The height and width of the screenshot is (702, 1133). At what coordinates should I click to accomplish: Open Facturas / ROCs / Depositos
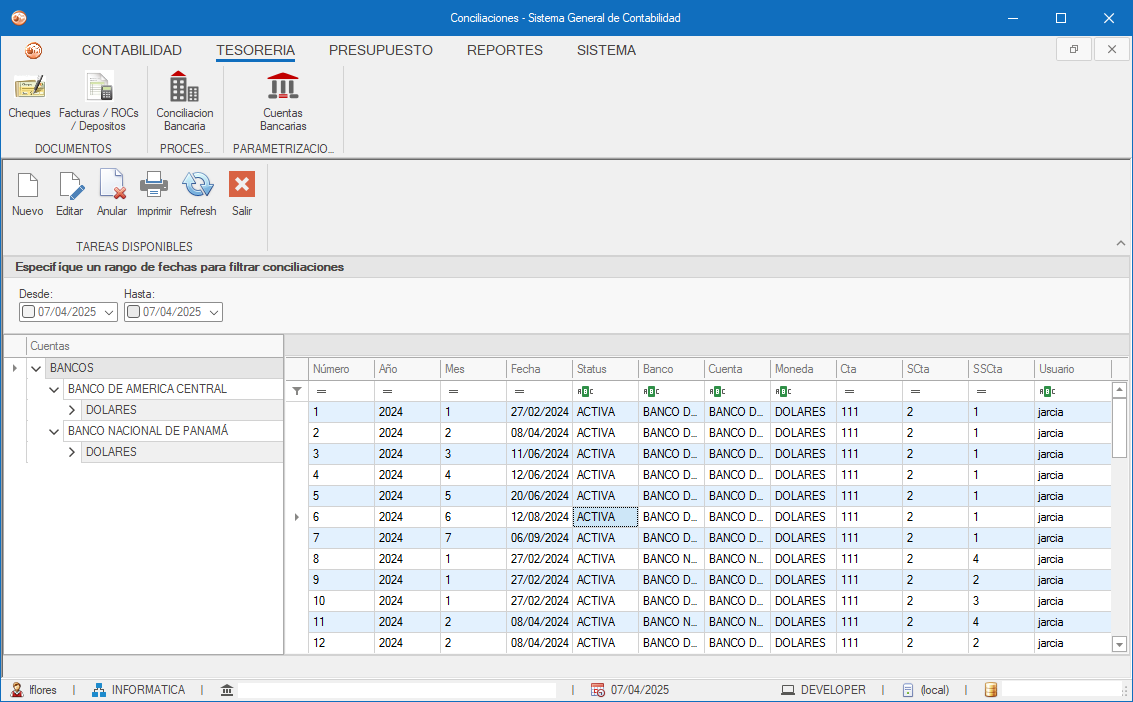(x=99, y=102)
